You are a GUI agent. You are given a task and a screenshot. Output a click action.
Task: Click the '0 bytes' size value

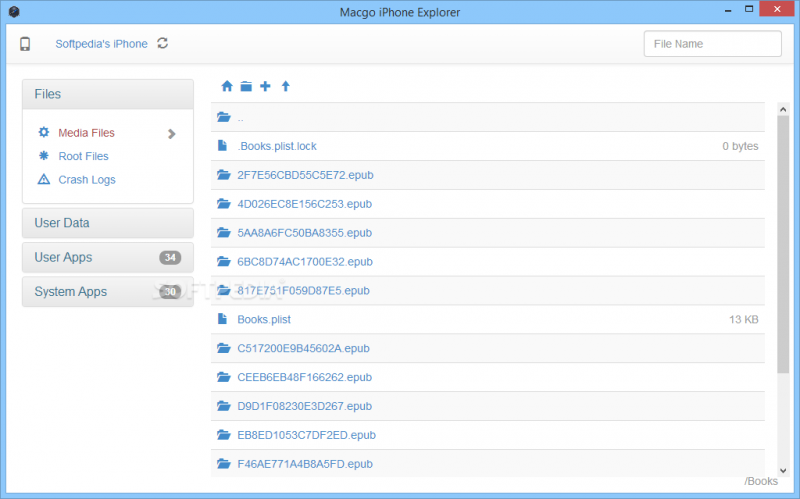740,146
